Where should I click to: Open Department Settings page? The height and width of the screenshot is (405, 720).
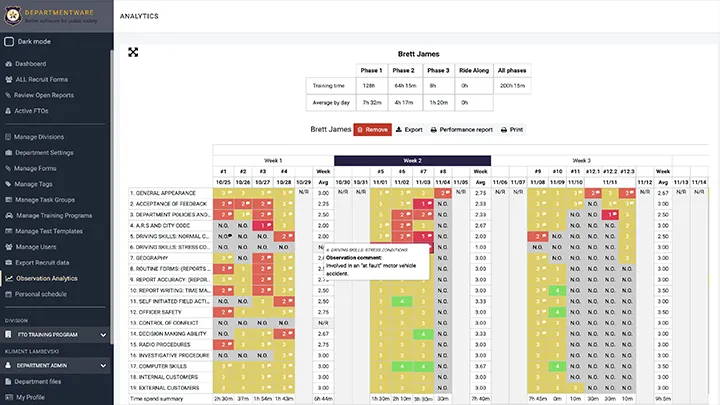tap(43, 152)
